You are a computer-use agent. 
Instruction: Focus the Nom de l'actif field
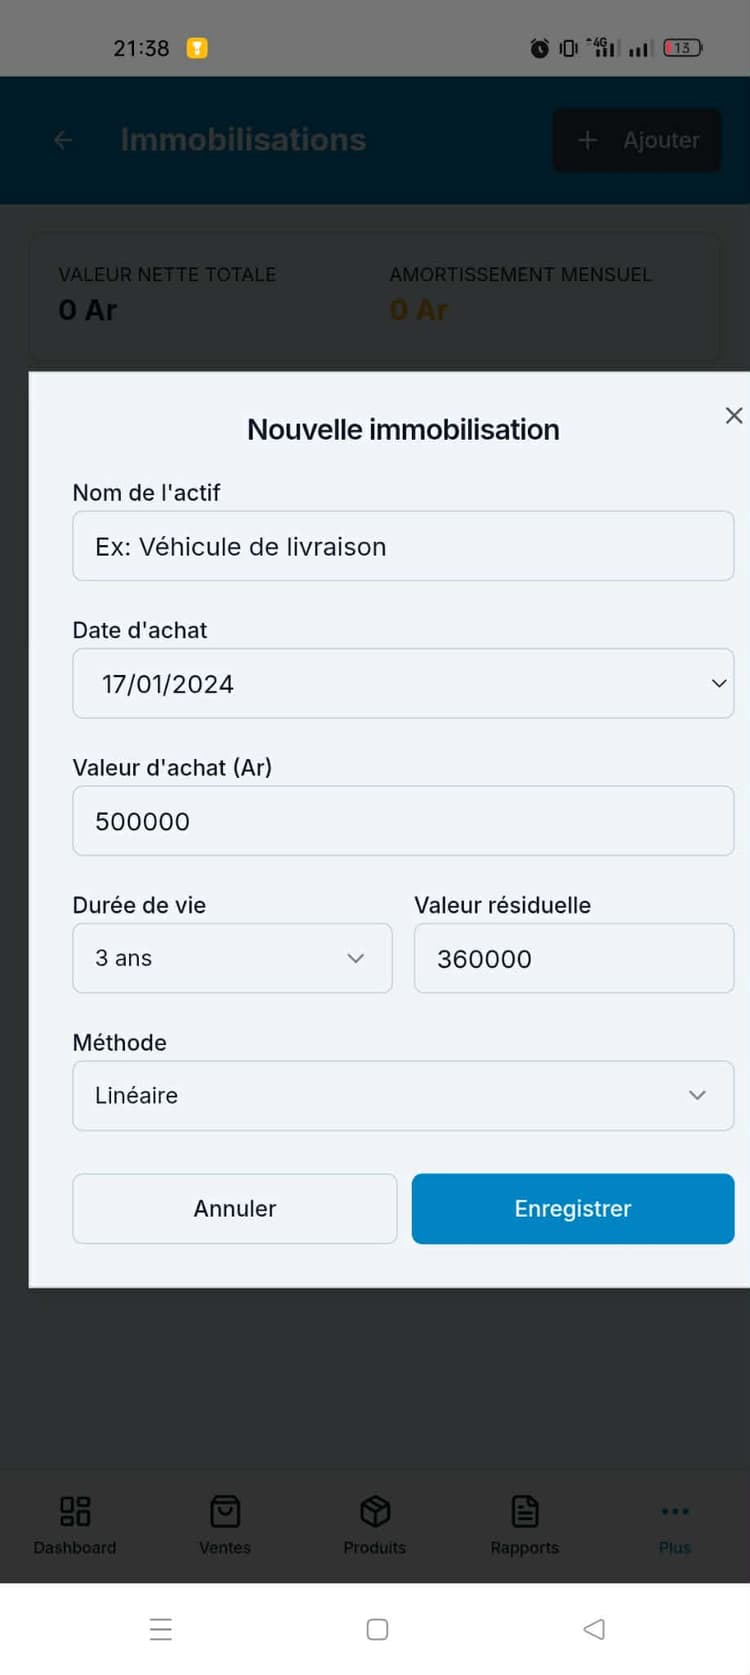(403, 546)
